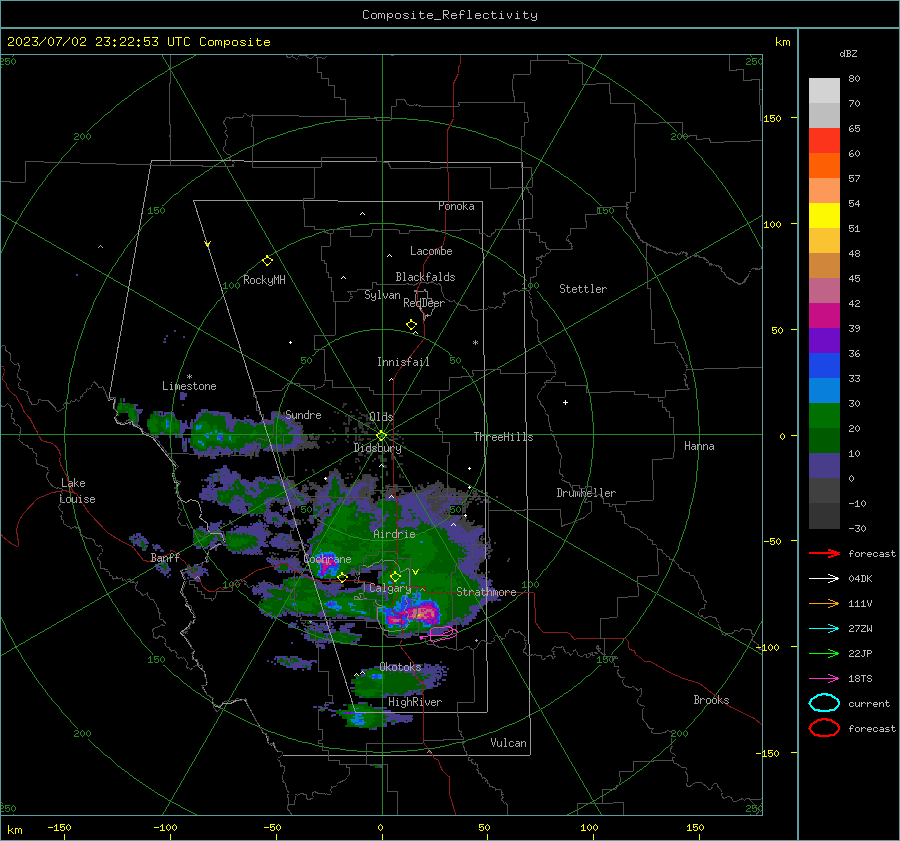The width and height of the screenshot is (900, 841).
Task: Click the Composite_Reflectivity title text
Action: (x=450, y=15)
